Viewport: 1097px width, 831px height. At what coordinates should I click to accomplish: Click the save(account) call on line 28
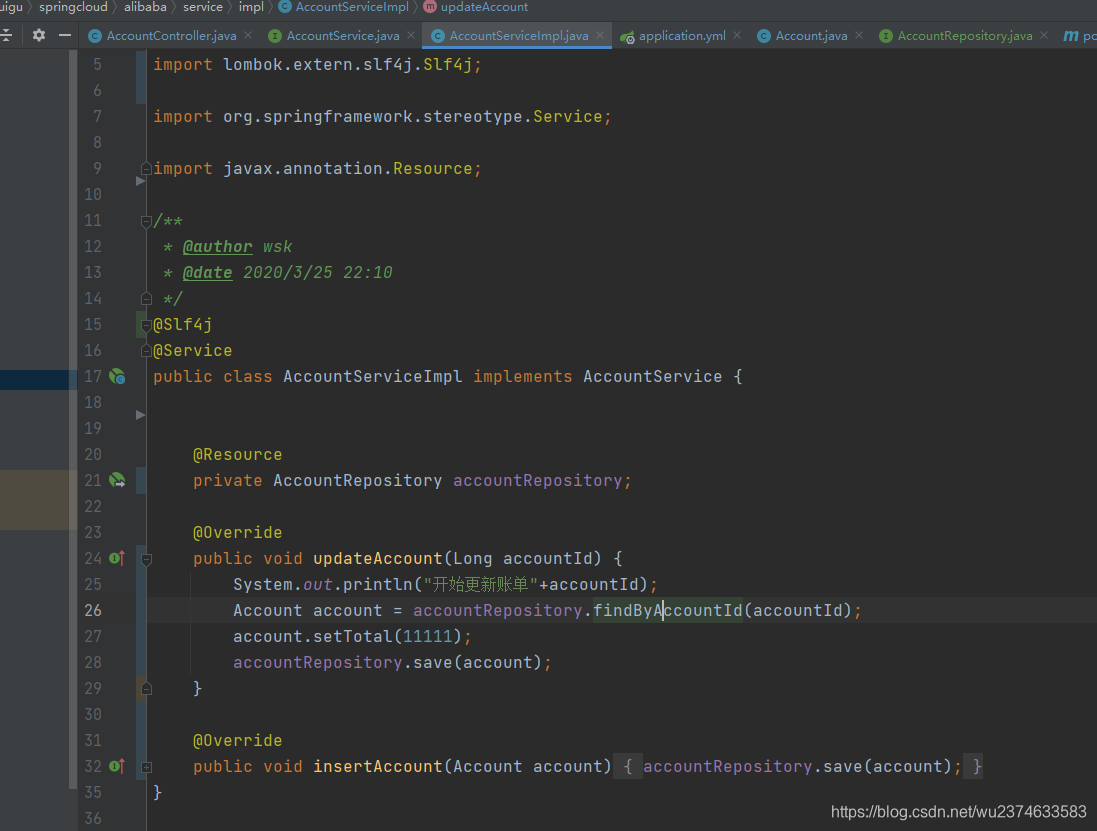477,662
